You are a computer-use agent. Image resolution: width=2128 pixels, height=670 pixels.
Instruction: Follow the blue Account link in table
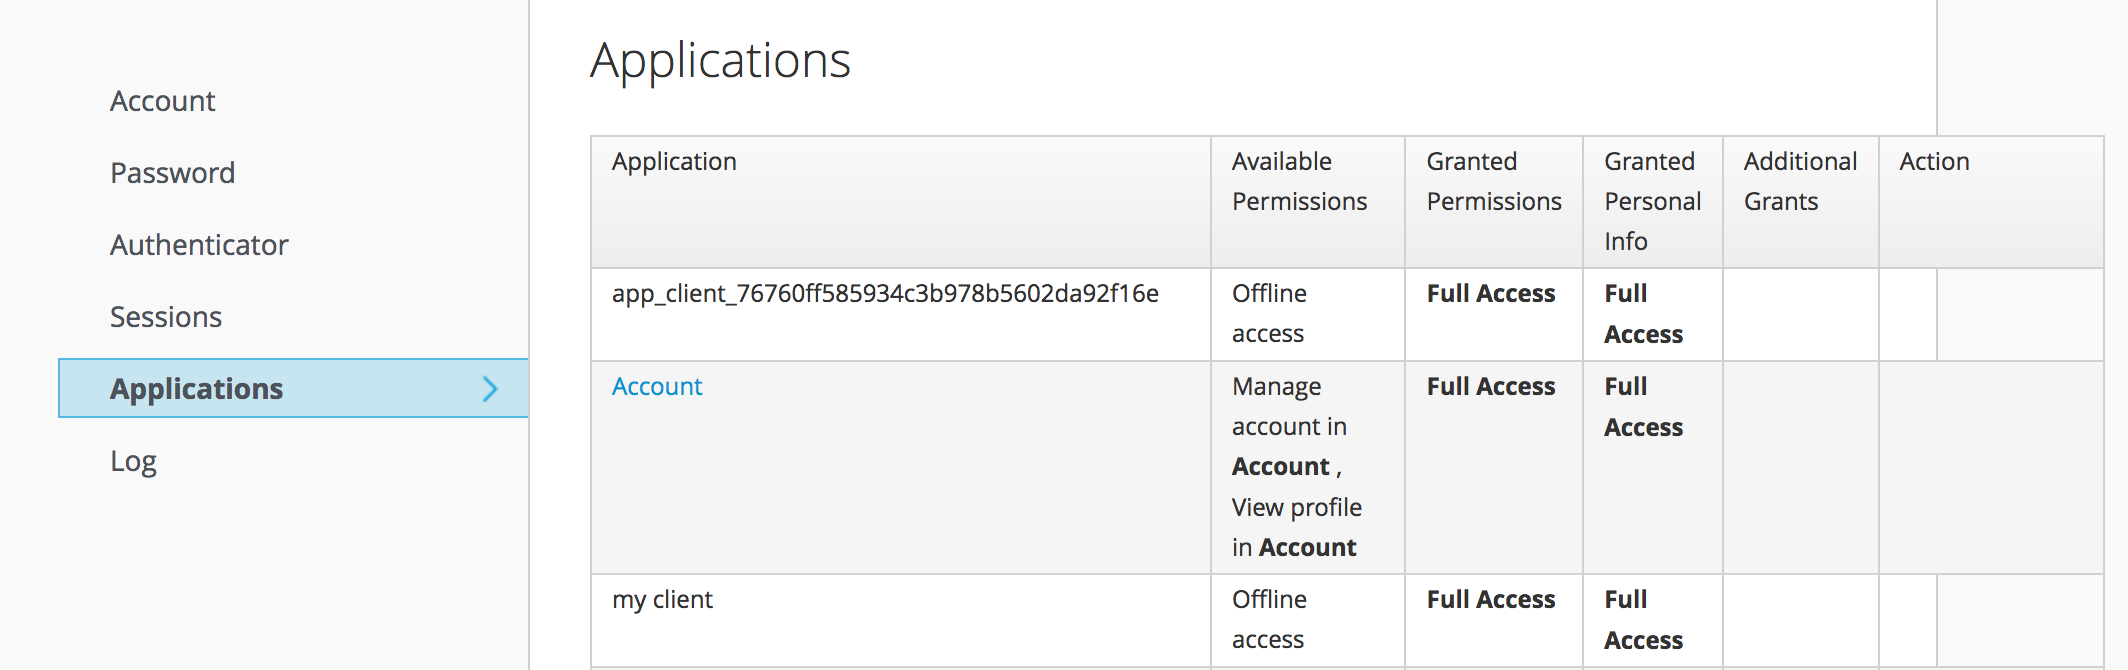tap(657, 387)
